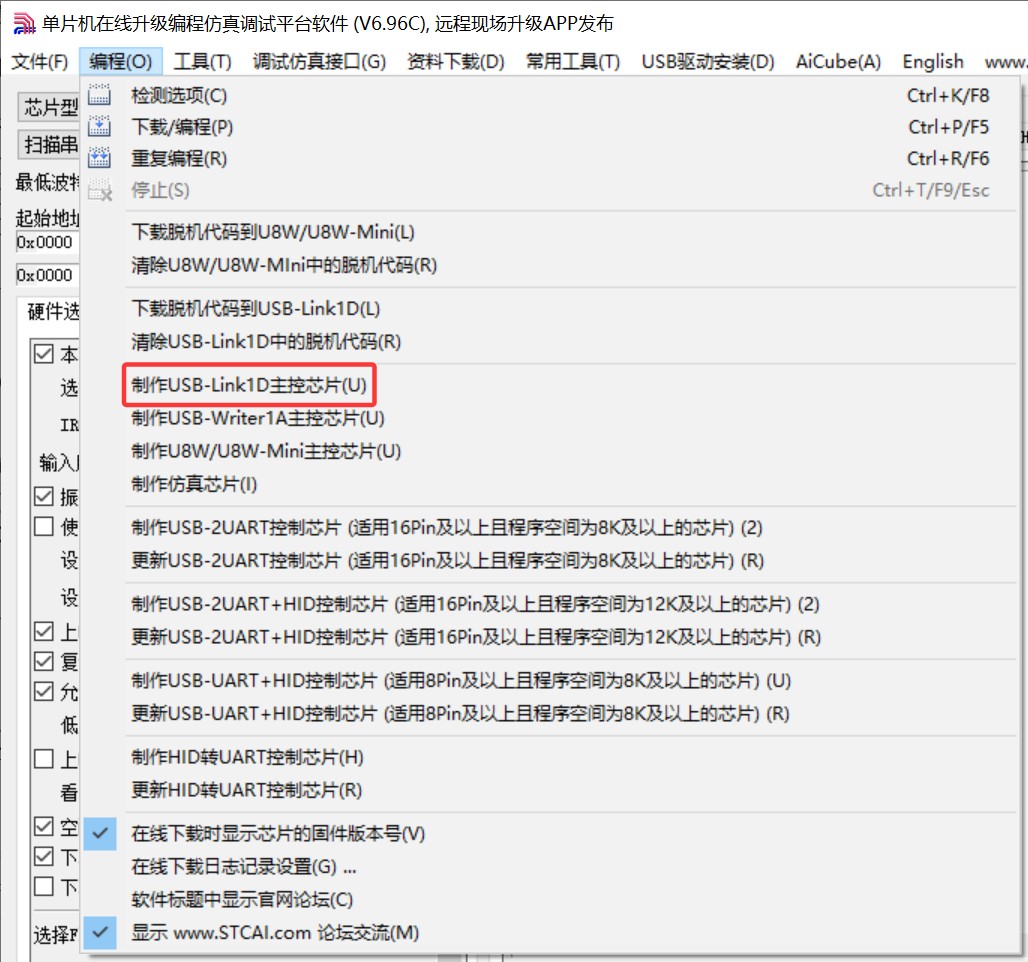Choose 制作仿真芯片(I) from the menu

pyautogui.click(x=194, y=484)
